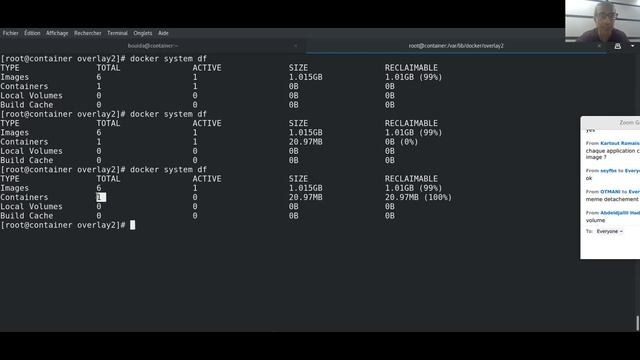Click the first RECLAIMABLE column header
The height and width of the screenshot is (360, 640).
coord(411,68)
